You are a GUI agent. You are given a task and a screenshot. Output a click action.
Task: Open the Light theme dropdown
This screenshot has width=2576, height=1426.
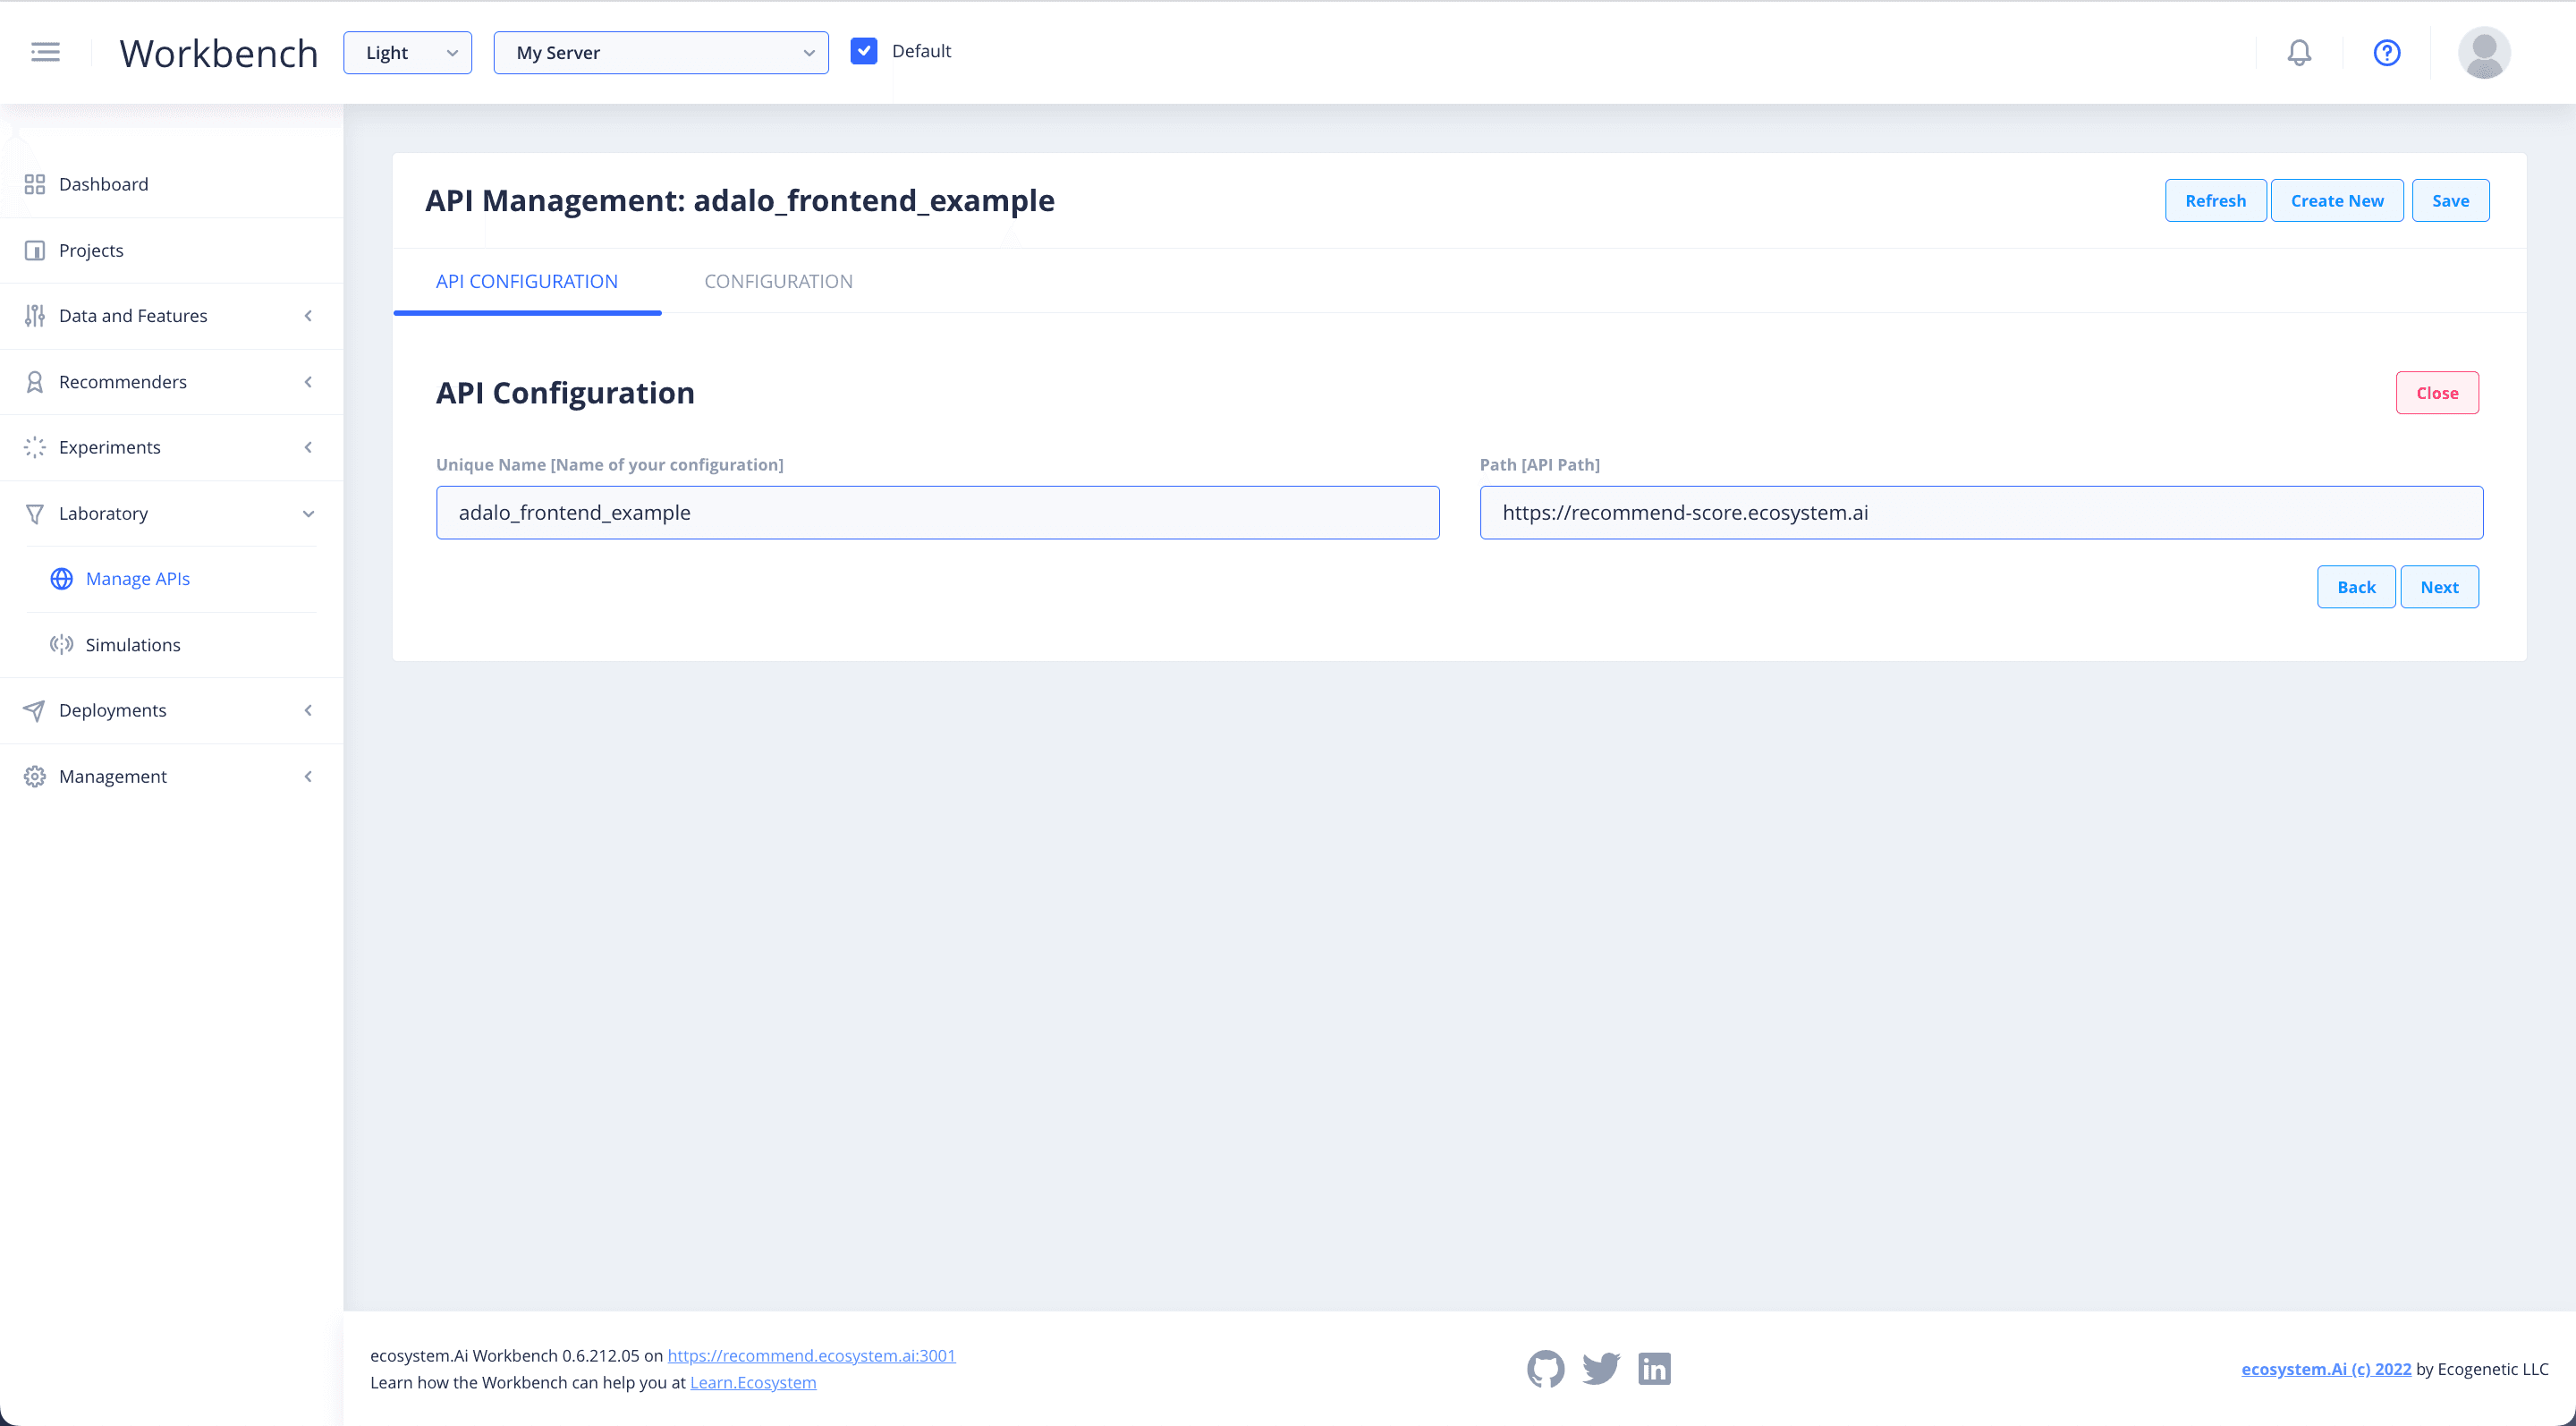click(x=407, y=52)
